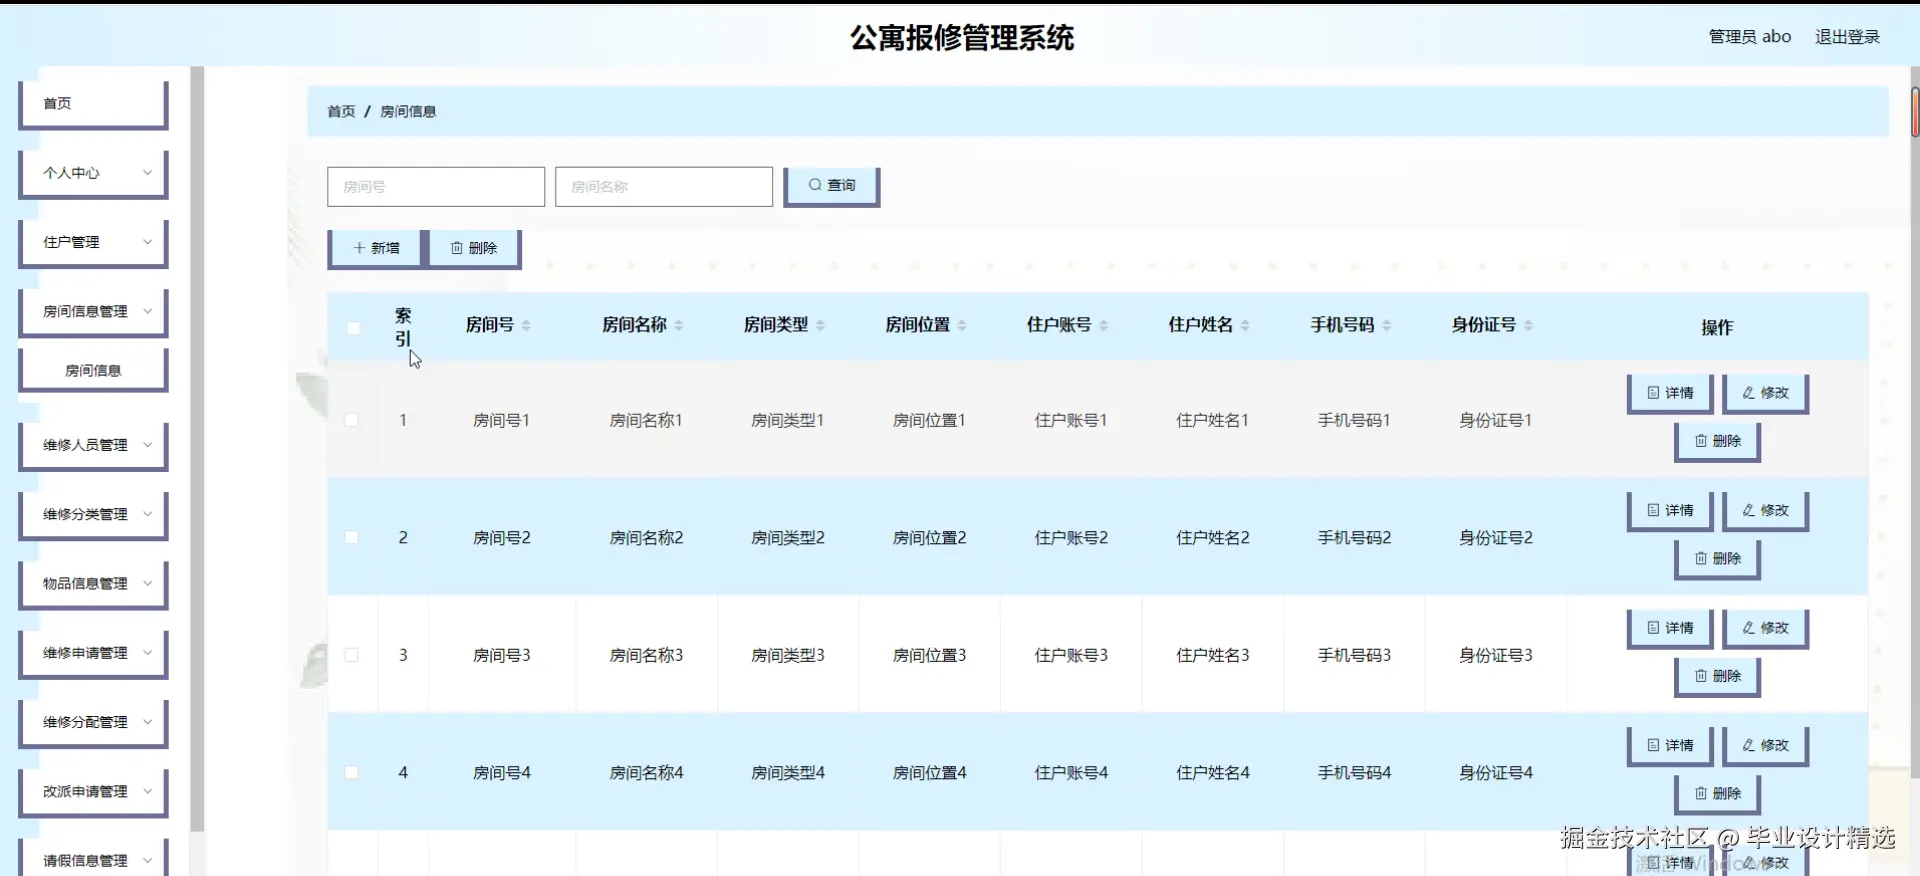Expand the 维修分类管理 sidebar menu
Screen dimensions: 1920x876
93,514
